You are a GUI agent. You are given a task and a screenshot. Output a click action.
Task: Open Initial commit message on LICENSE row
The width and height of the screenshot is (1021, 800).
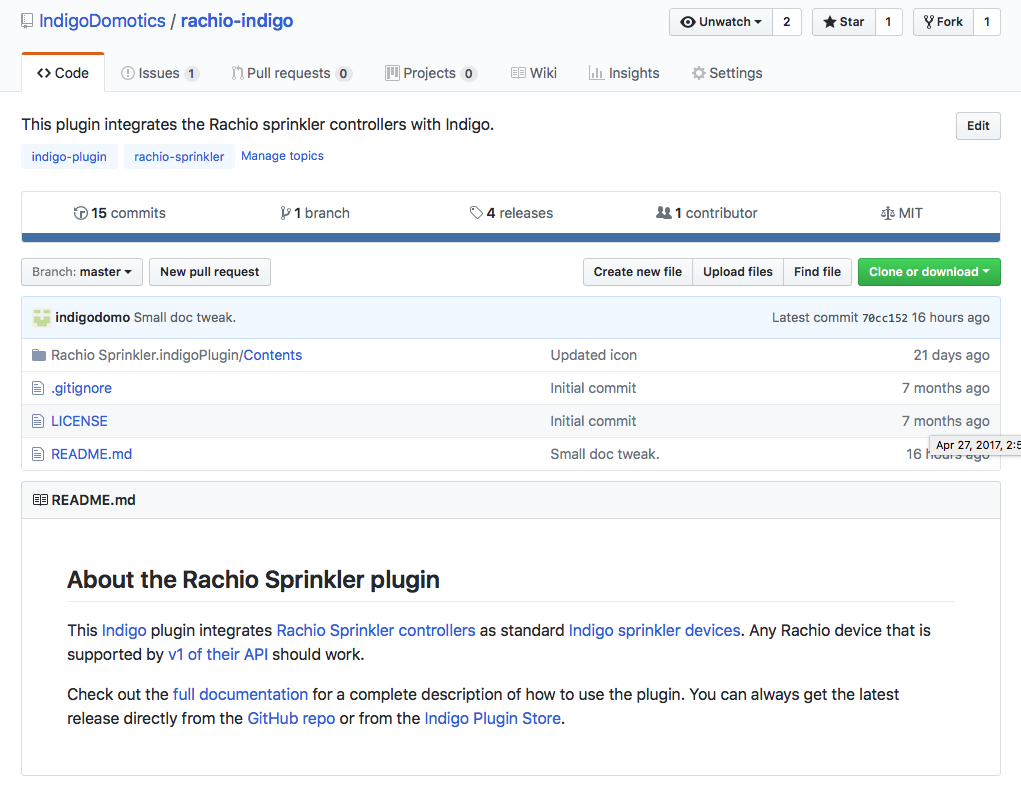[x=593, y=422]
